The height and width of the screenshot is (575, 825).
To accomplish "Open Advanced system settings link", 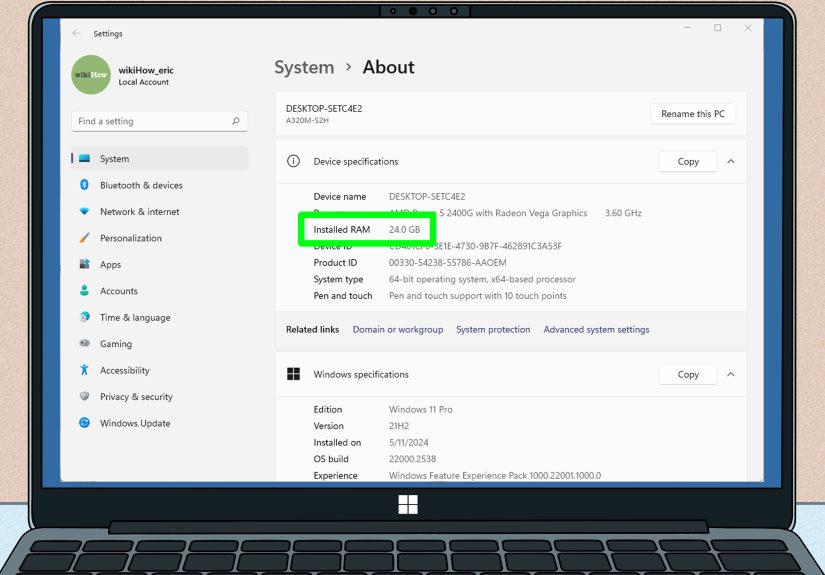I will pos(596,329).
